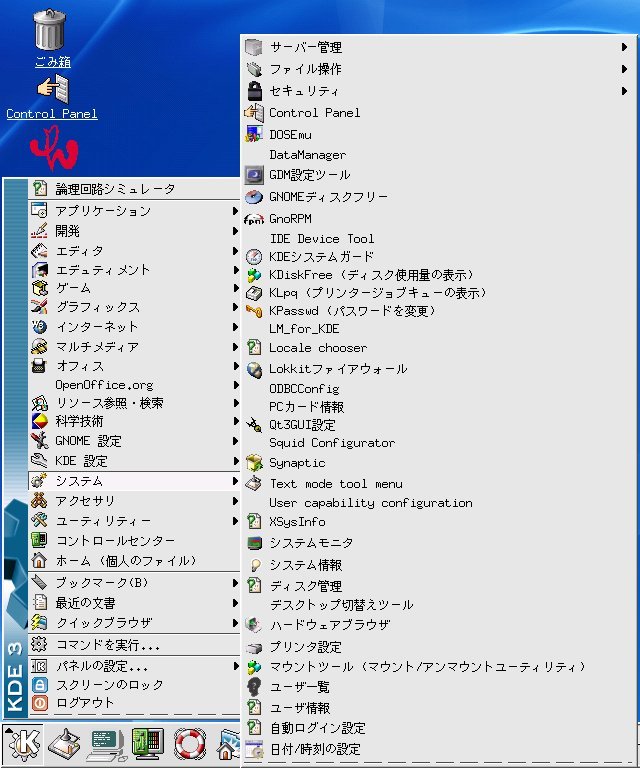Open Control Panel in System submenu
The width and height of the screenshot is (640, 768).
click(439, 113)
